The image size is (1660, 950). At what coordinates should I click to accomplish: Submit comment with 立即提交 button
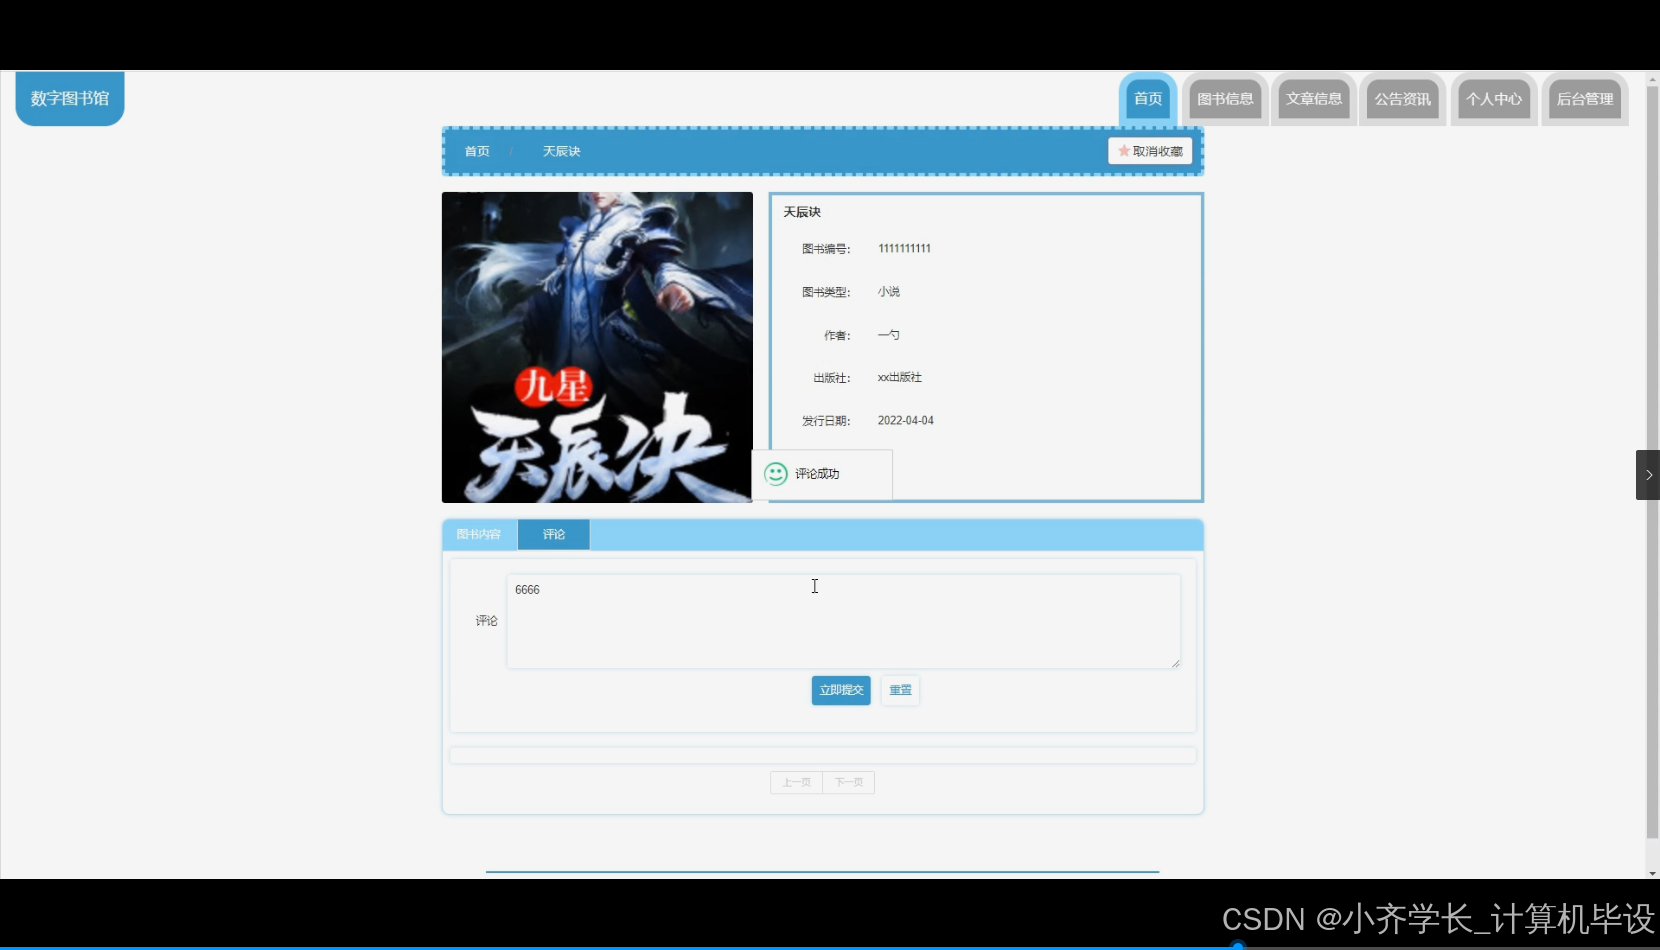841,690
